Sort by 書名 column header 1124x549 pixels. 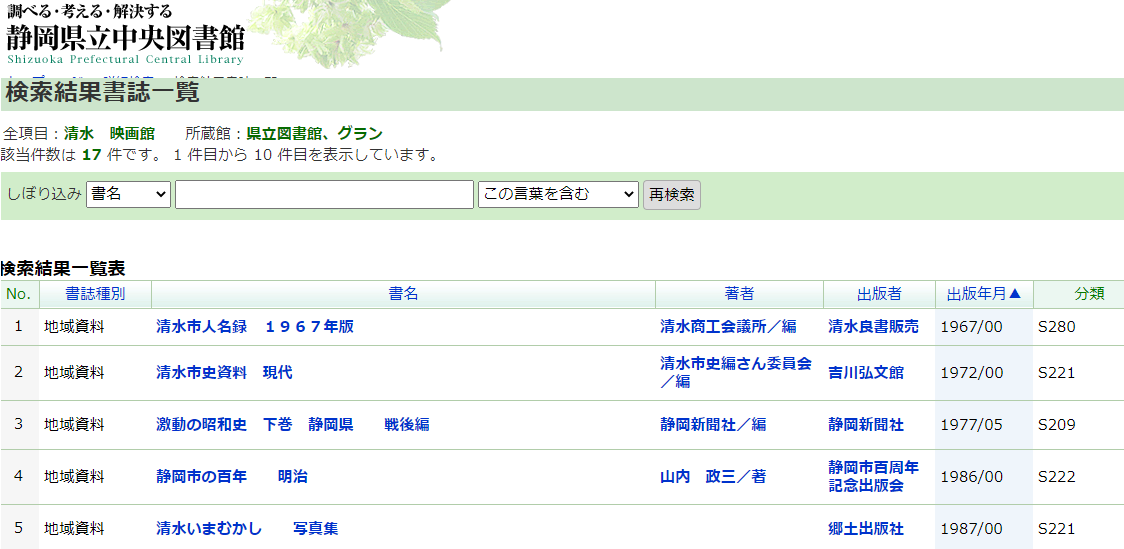click(x=404, y=294)
